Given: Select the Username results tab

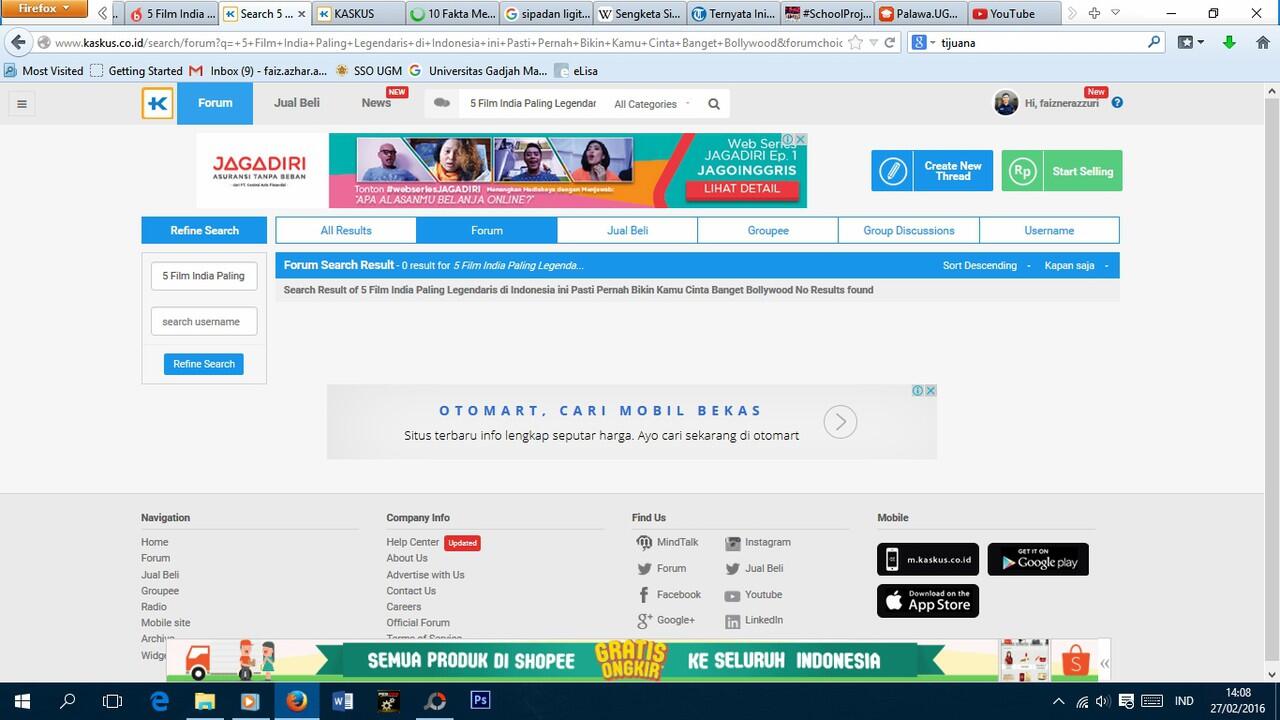Looking at the screenshot, I should (x=1049, y=230).
